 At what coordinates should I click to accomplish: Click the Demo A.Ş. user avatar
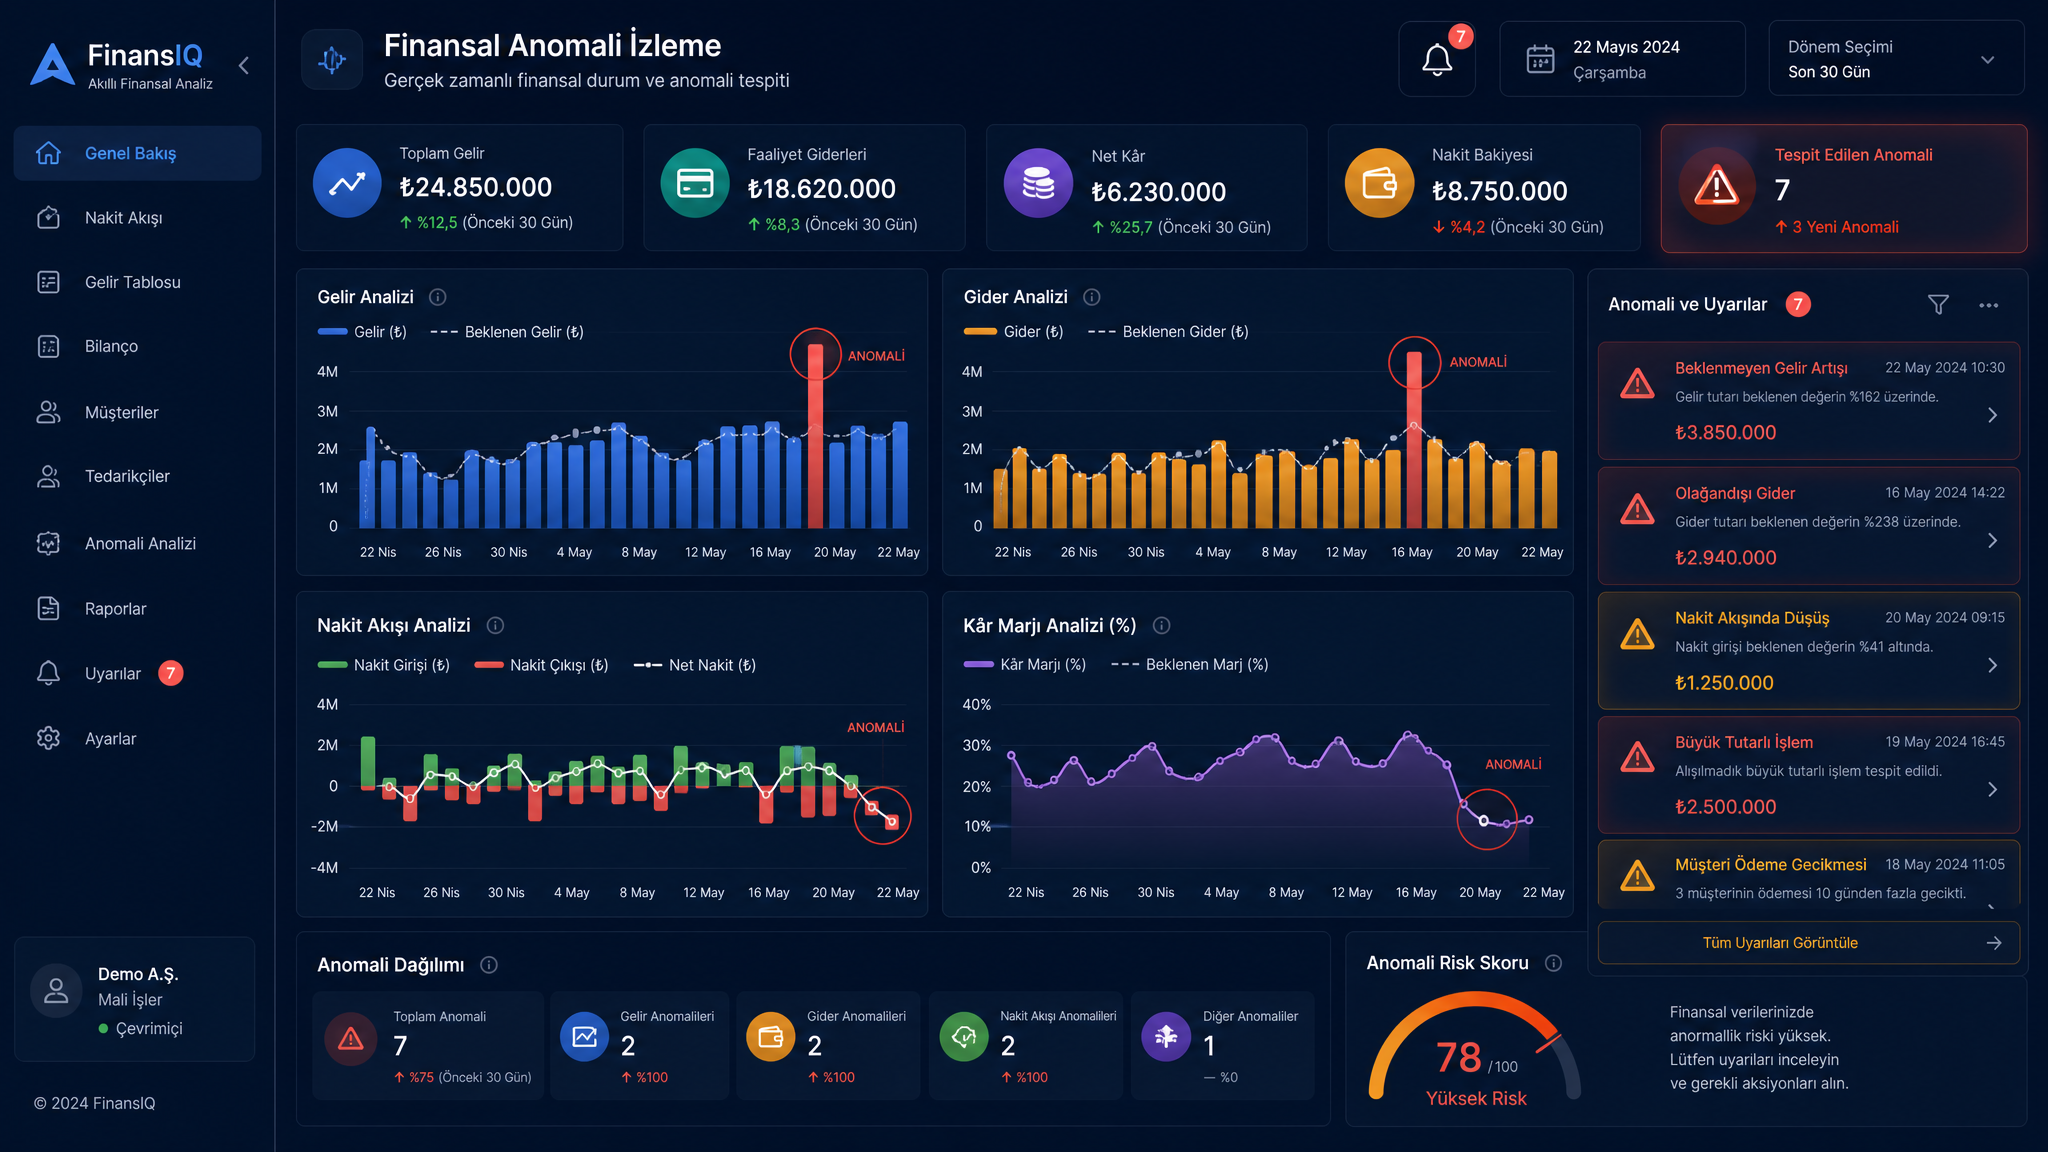pos(57,991)
